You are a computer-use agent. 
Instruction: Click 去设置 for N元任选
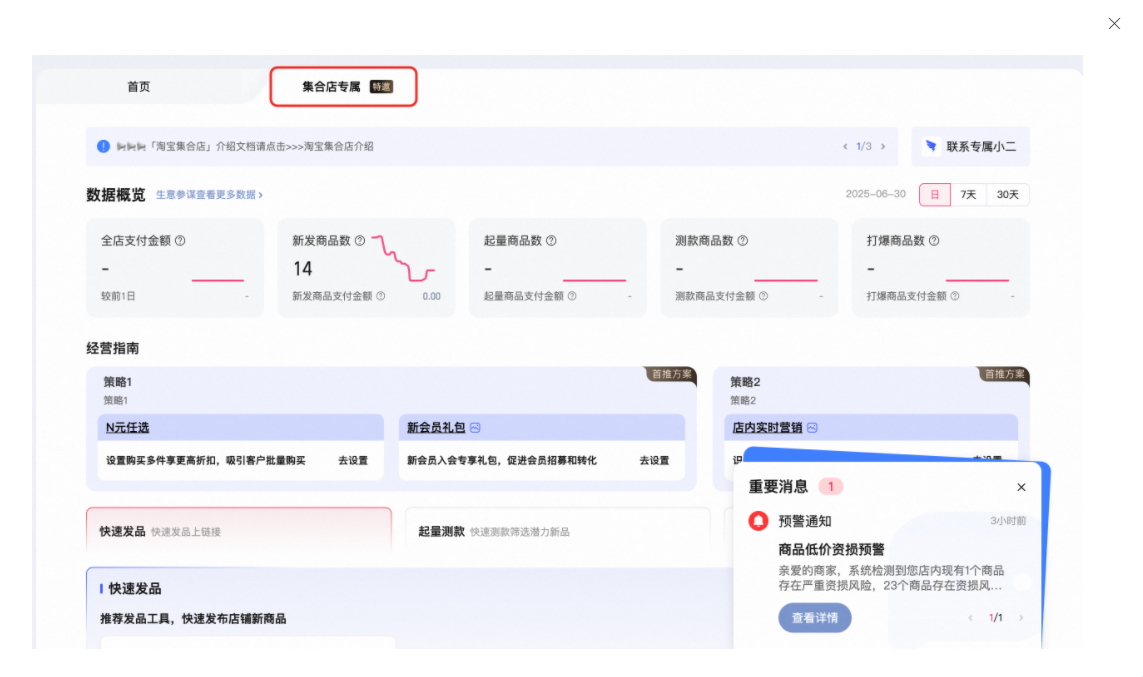tap(353, 461)
